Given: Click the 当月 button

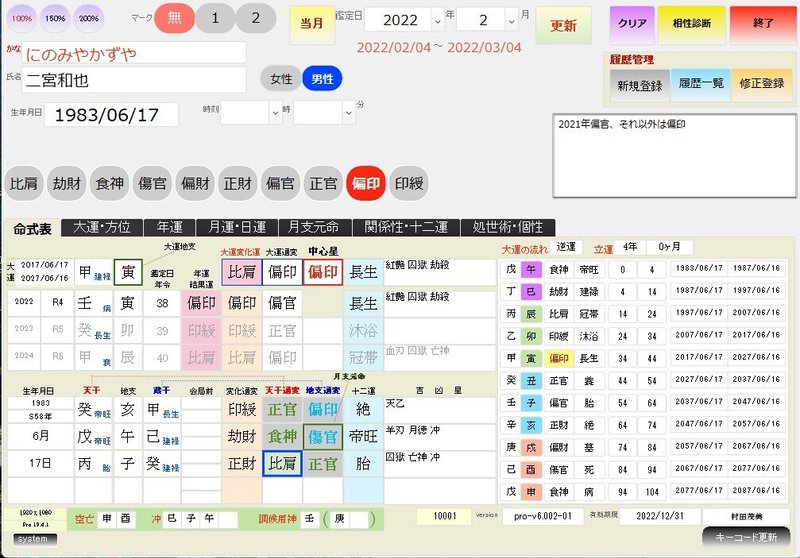Looking at the screenshot, I should 311,24.
